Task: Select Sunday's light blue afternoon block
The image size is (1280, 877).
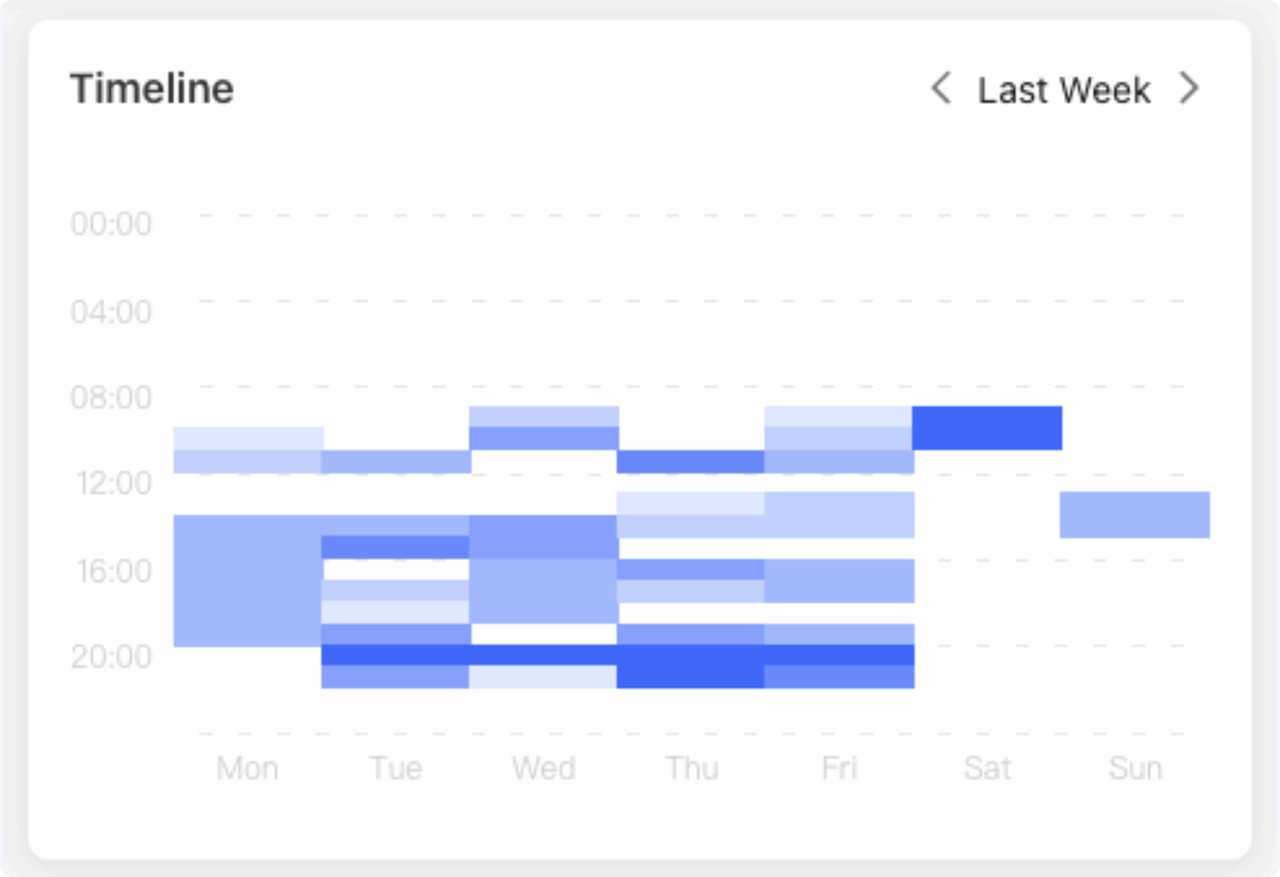Action: 1135,515
